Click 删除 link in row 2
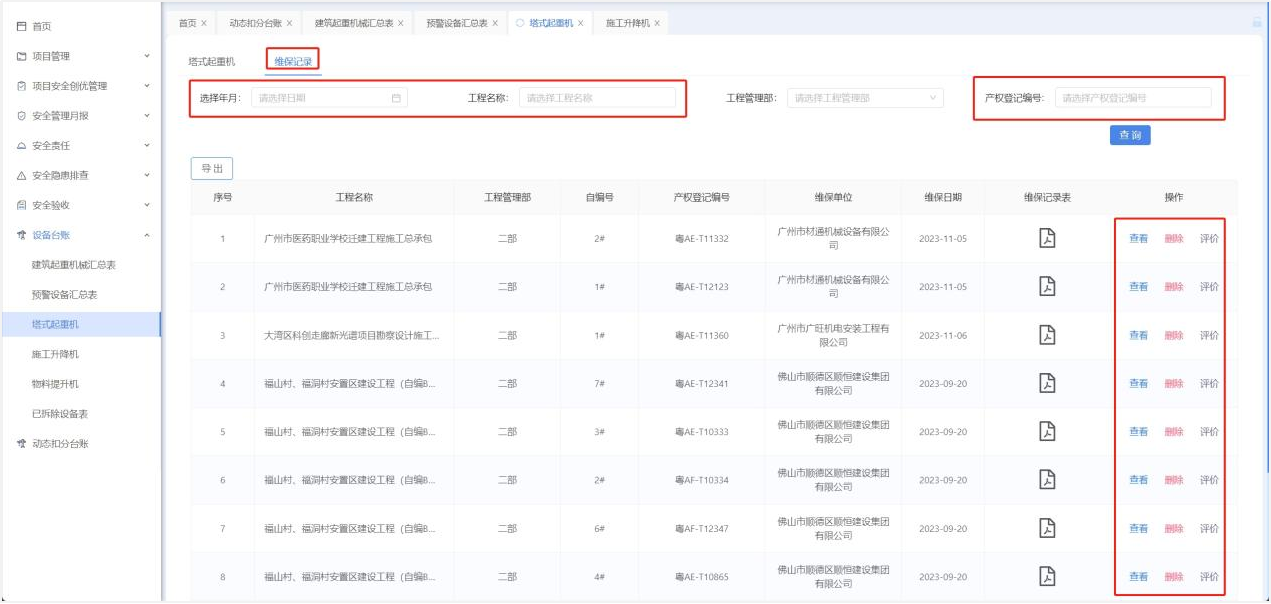1271x604 pixels. coord(1173,287)
